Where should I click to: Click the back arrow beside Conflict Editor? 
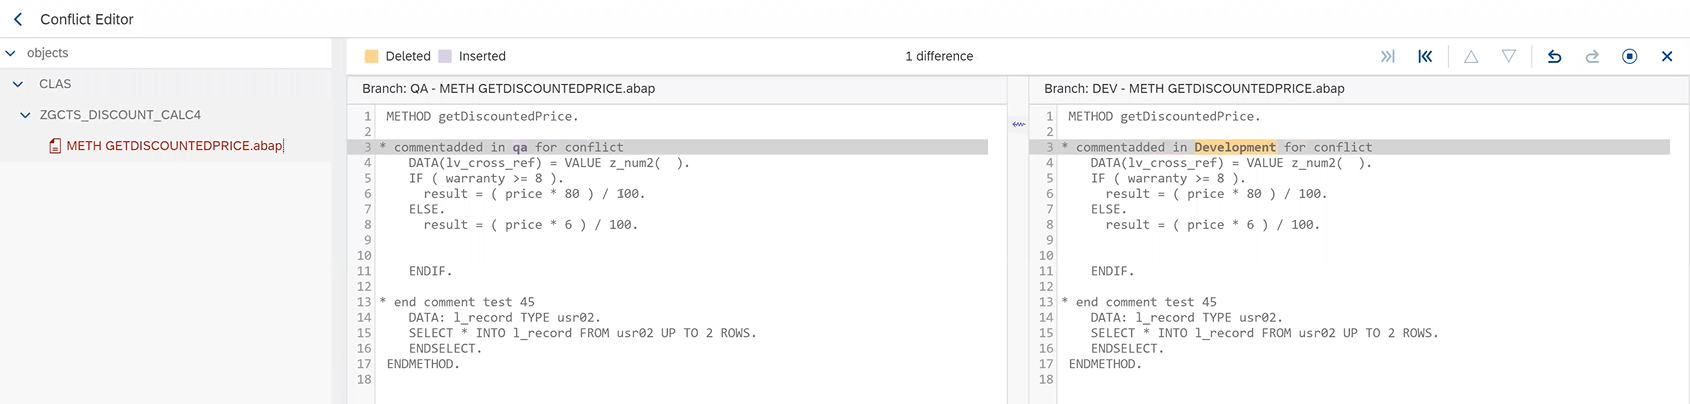18,19
